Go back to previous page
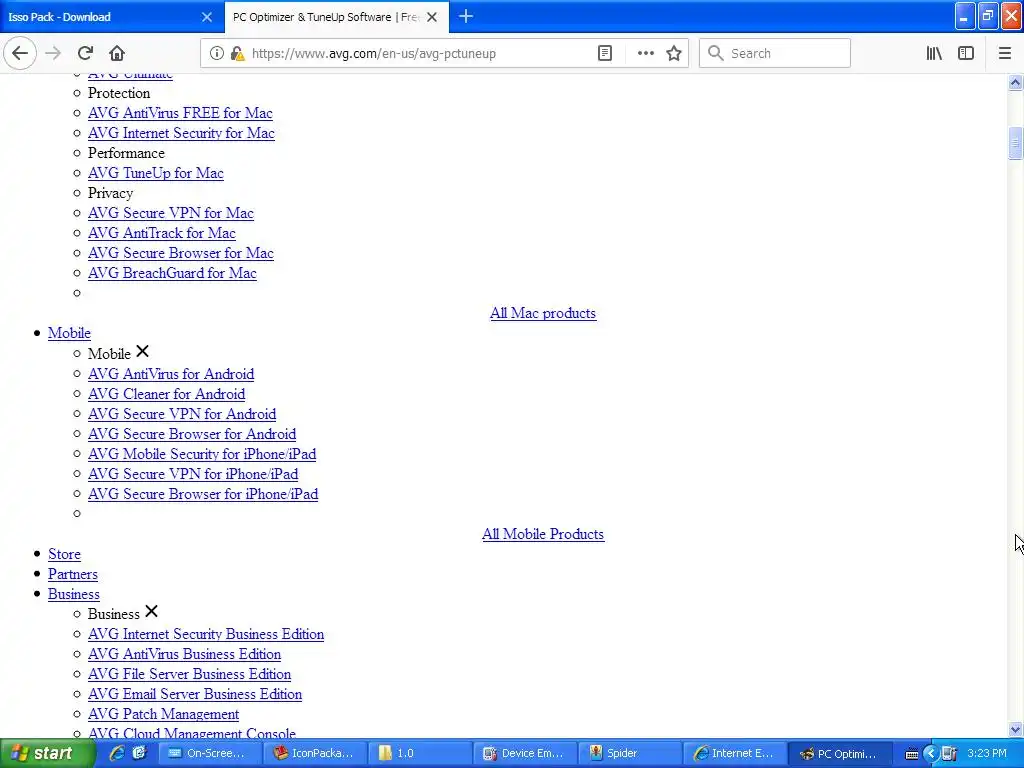The width and height of the screenshot is (1024, 768). [x=20, y=53]
